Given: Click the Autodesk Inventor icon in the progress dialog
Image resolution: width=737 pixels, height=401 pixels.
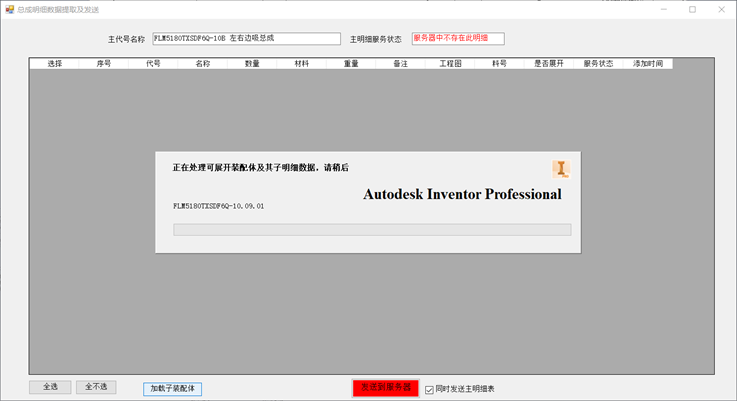Looking at the screenshot, I should pyautogui.click(x=560, y=169).
